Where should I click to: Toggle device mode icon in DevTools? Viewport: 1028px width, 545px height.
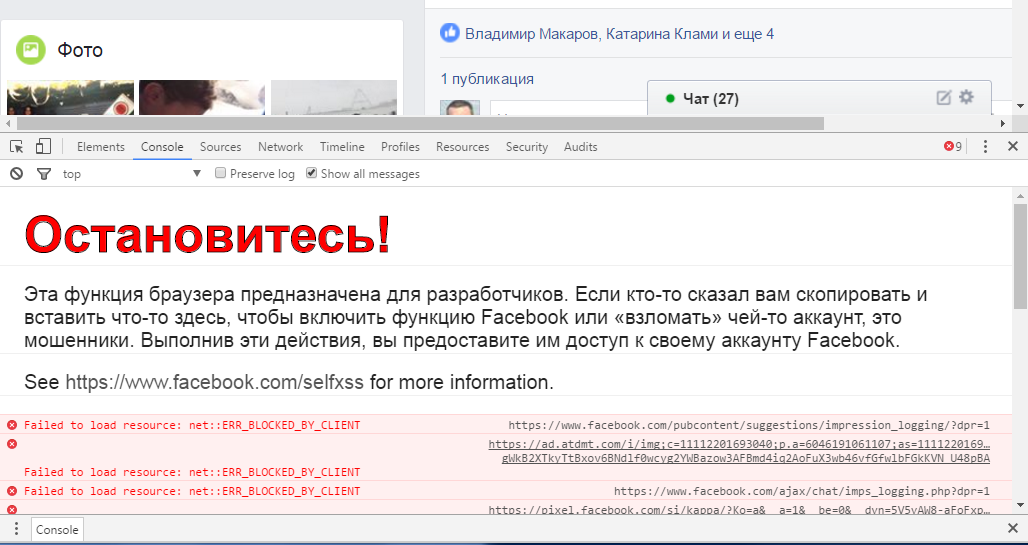pyautogui.click(x=43, y=146)
